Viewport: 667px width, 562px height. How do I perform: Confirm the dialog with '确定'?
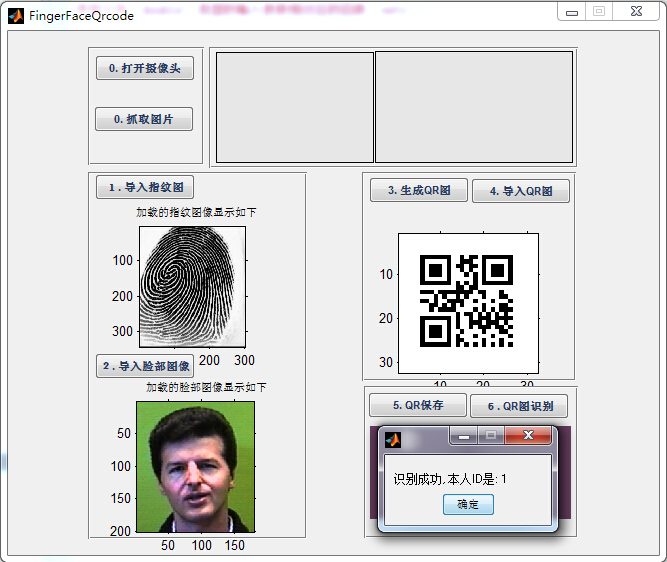pos(468,505)
